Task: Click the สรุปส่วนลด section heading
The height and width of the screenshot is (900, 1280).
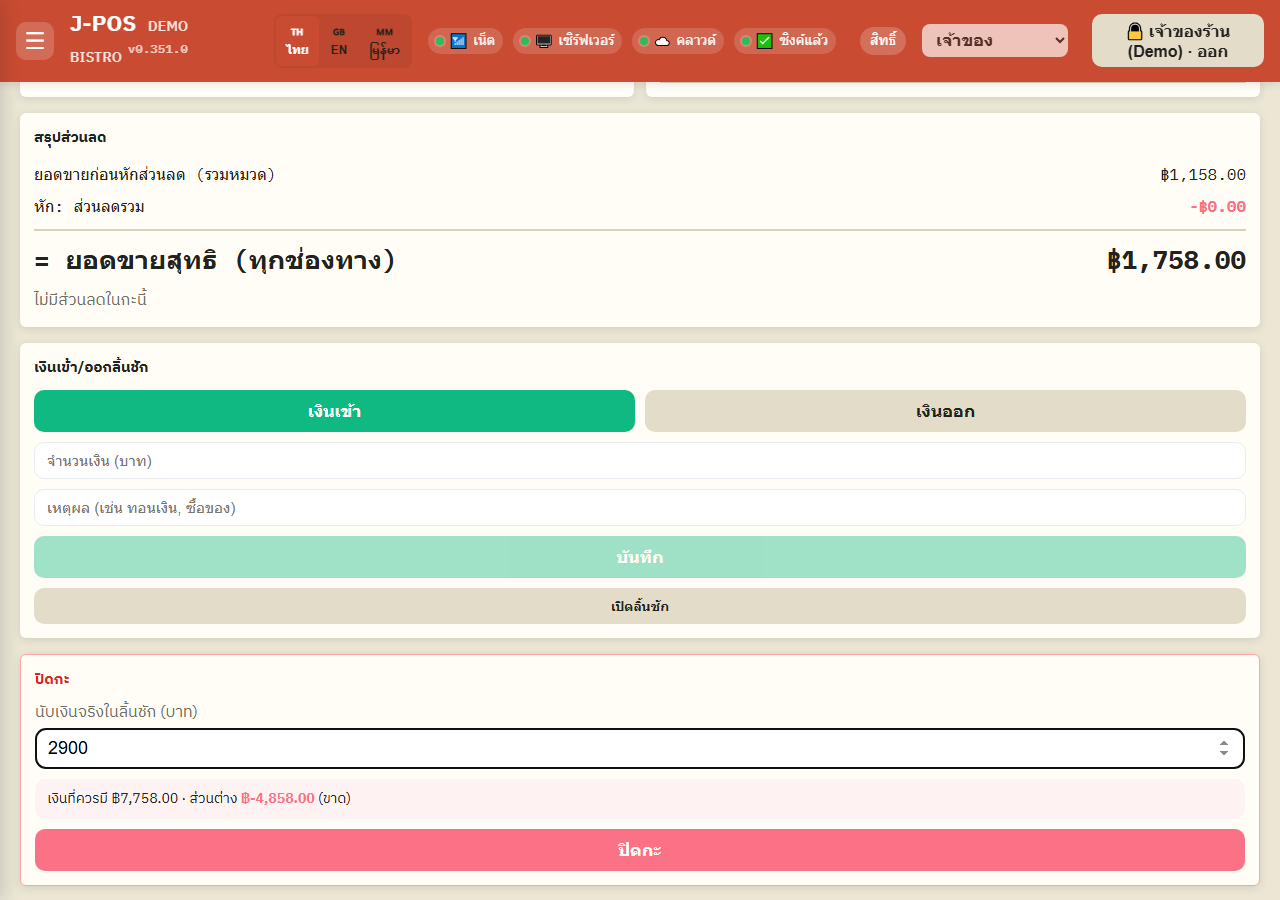Action: [70, 137]
